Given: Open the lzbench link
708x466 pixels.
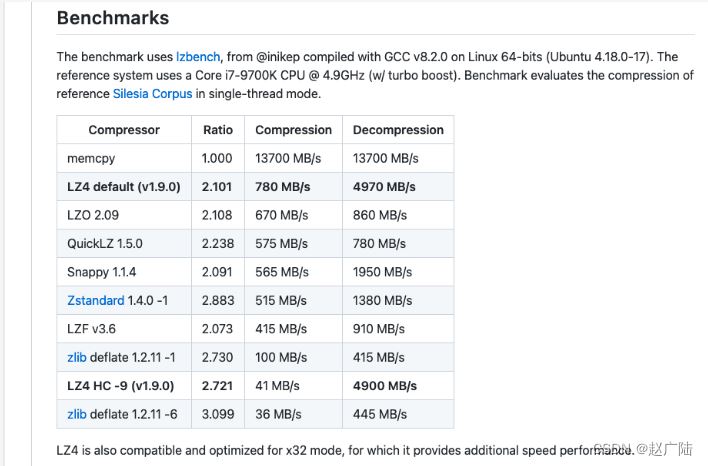Looking at the screenshot, I should 198,57.
